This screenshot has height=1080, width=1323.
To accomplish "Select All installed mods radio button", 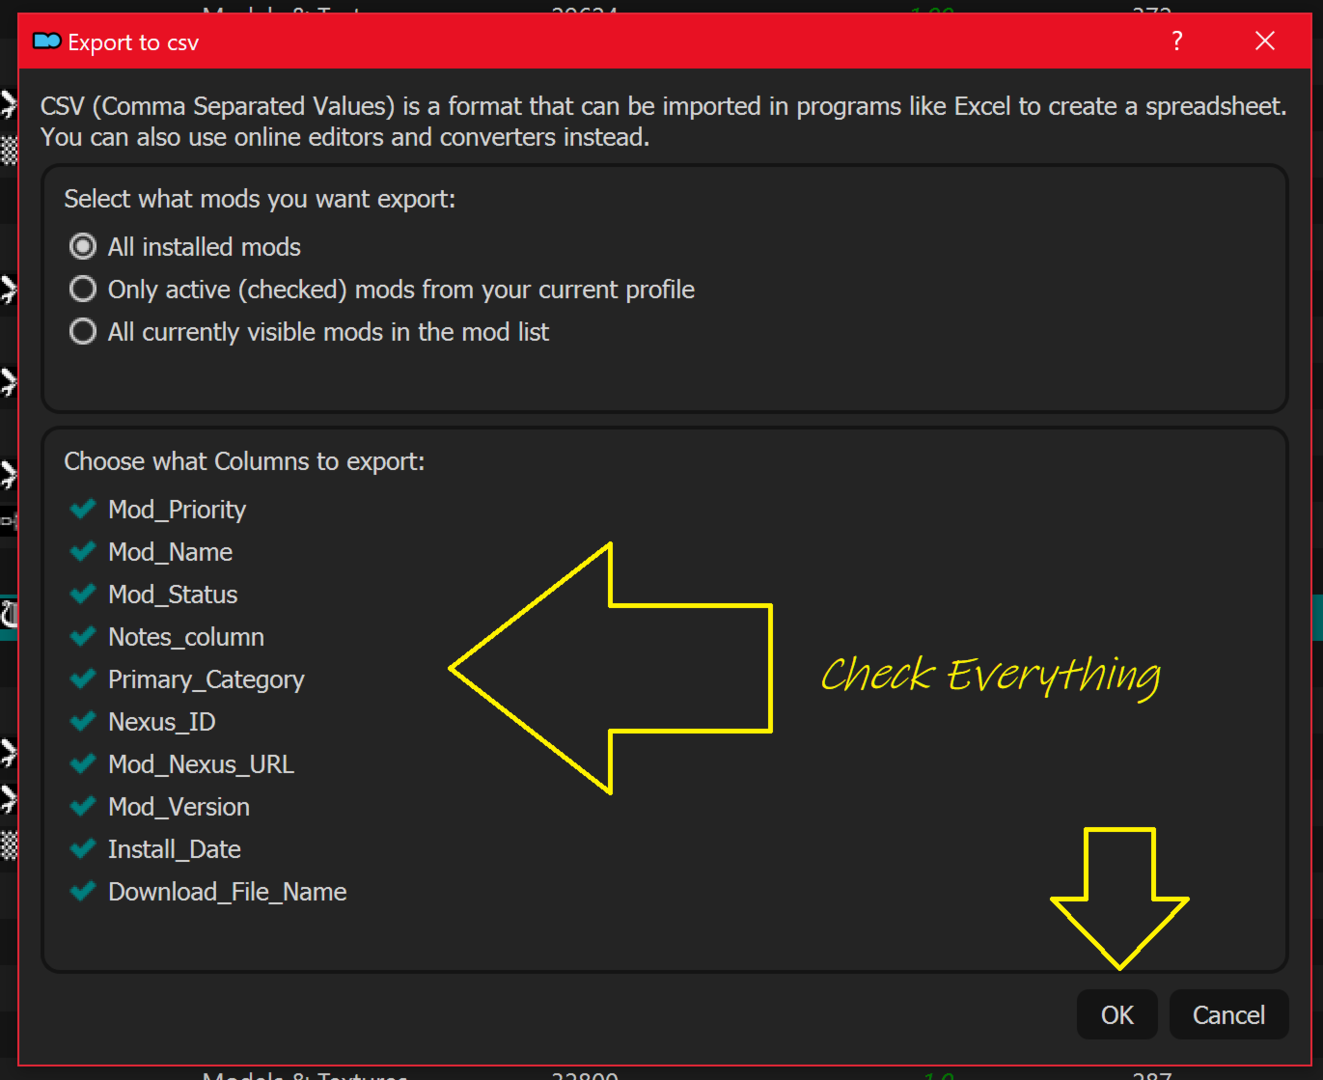I will [83, 246].
